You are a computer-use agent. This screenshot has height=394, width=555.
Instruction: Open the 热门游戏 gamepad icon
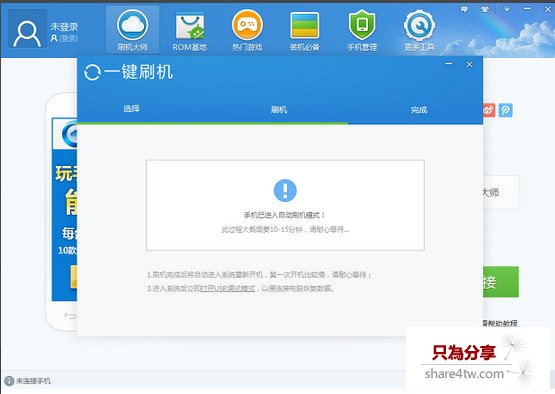coord(247,25)
